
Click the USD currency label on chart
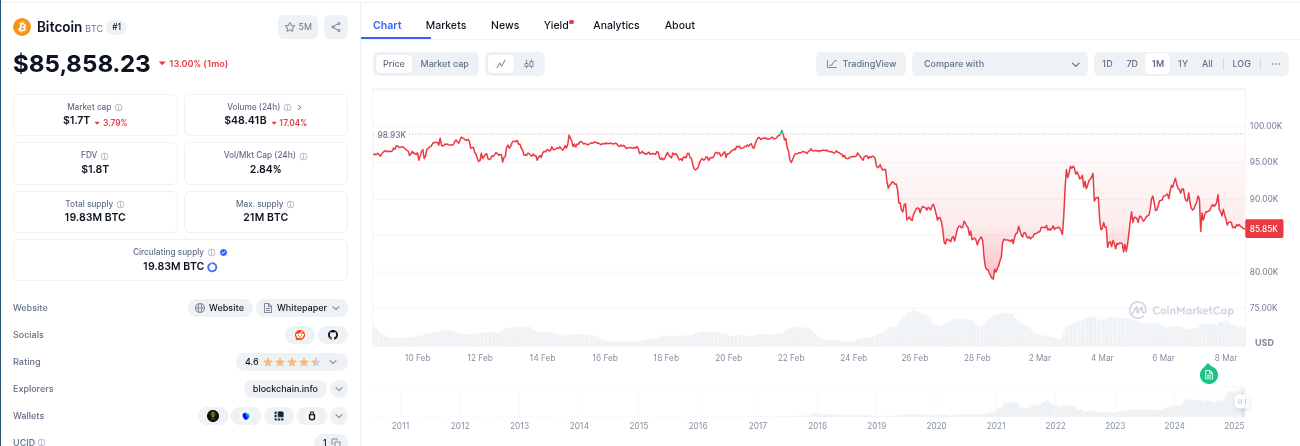[x=1264, y=342]
